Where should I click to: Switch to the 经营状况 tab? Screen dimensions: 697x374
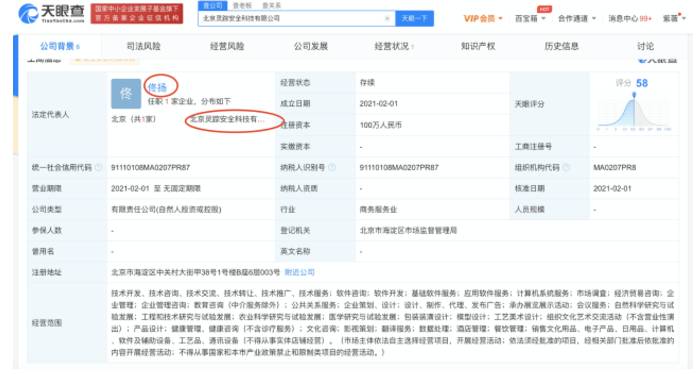tap(394, 46)
